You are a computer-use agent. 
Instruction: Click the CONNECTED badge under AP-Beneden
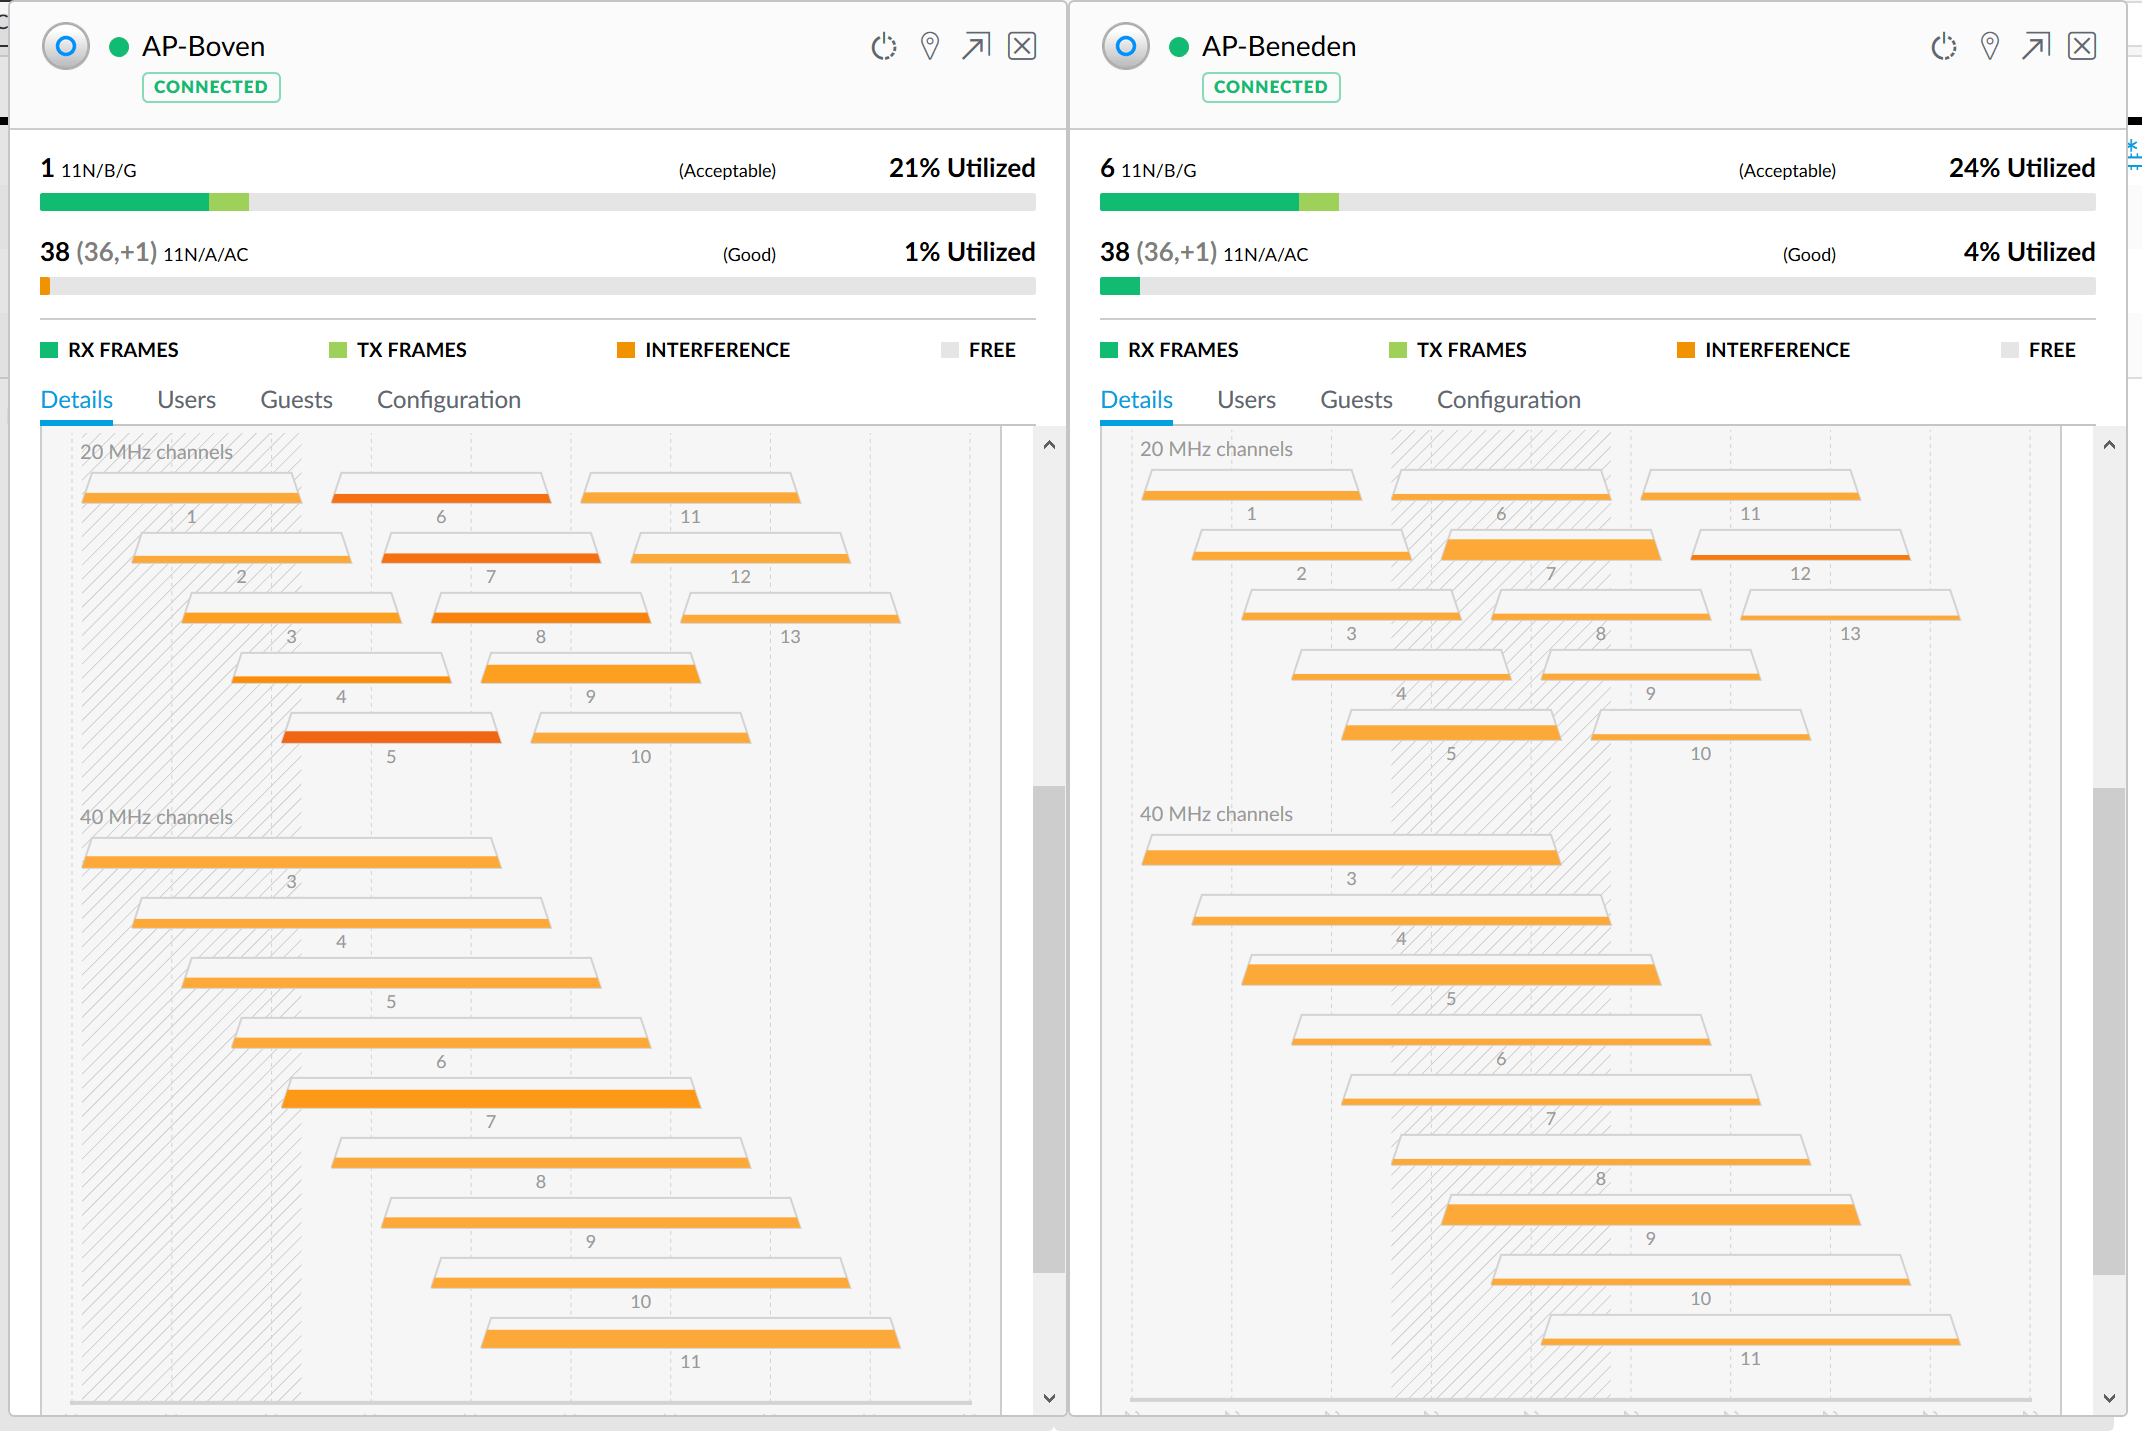coord(1270,87)
